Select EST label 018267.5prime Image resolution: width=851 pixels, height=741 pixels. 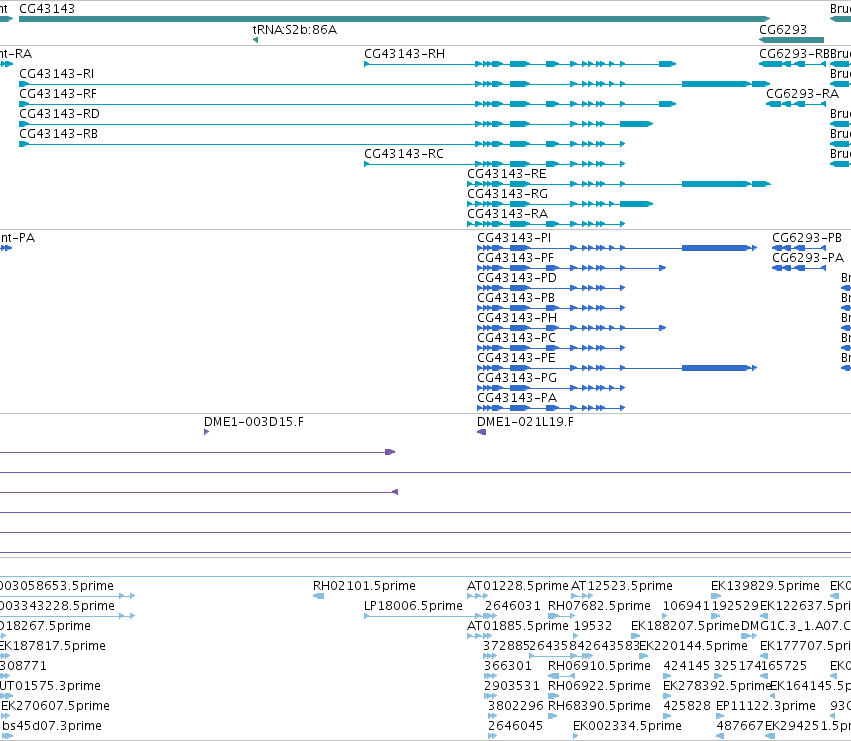(46, 626)
